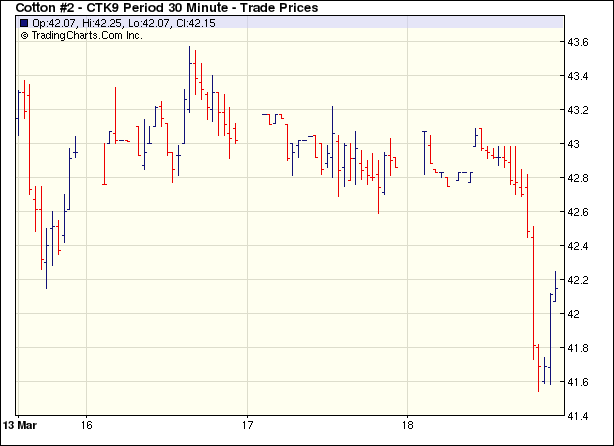This screenshot has width=614, height=446.
Task: Select the '16' date label on x-axis
Action: (x=87, y=423)
